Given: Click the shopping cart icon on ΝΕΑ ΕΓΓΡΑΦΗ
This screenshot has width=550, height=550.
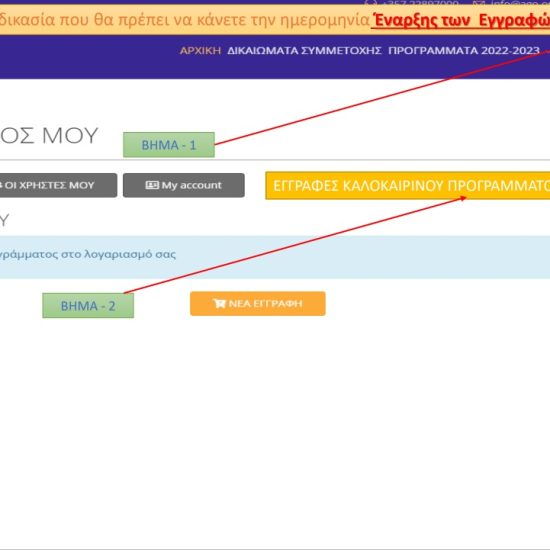Looking at the screenshot, I should point(220,303).
